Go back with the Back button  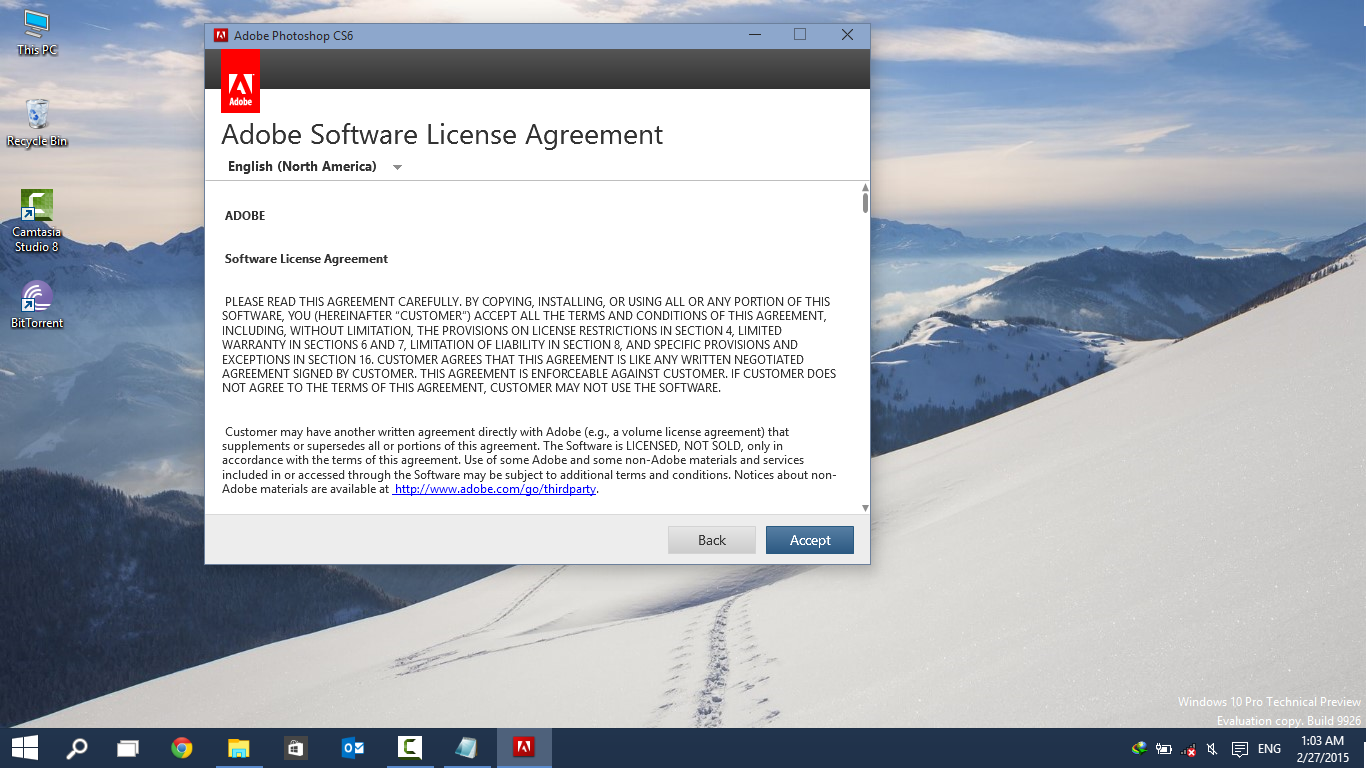coord(712,540)
